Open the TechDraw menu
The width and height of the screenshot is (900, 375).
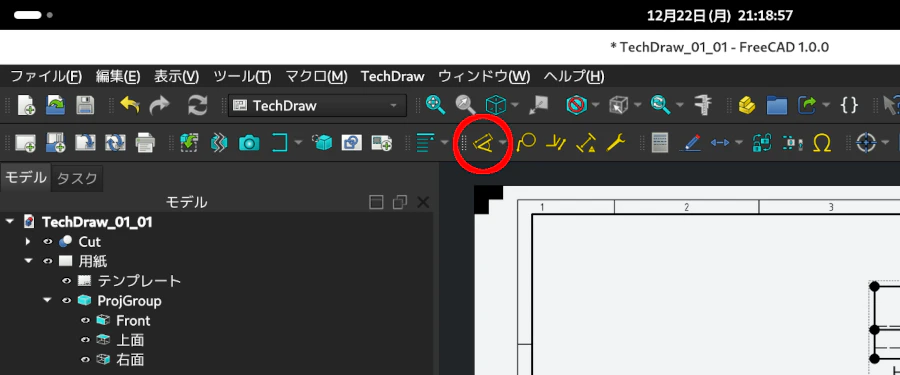pyautogui.click(x=393, y=76)
